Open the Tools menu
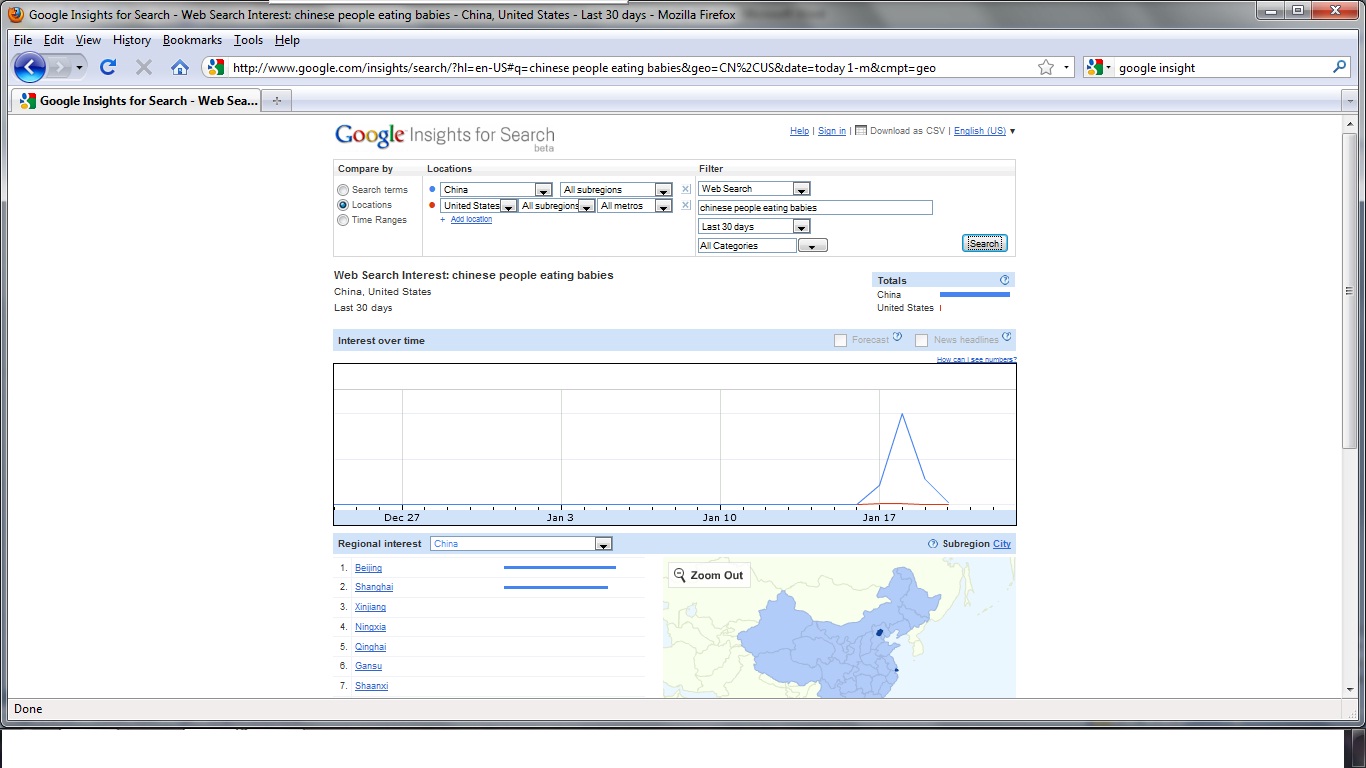1366x768 pixels. pos(248,40)
